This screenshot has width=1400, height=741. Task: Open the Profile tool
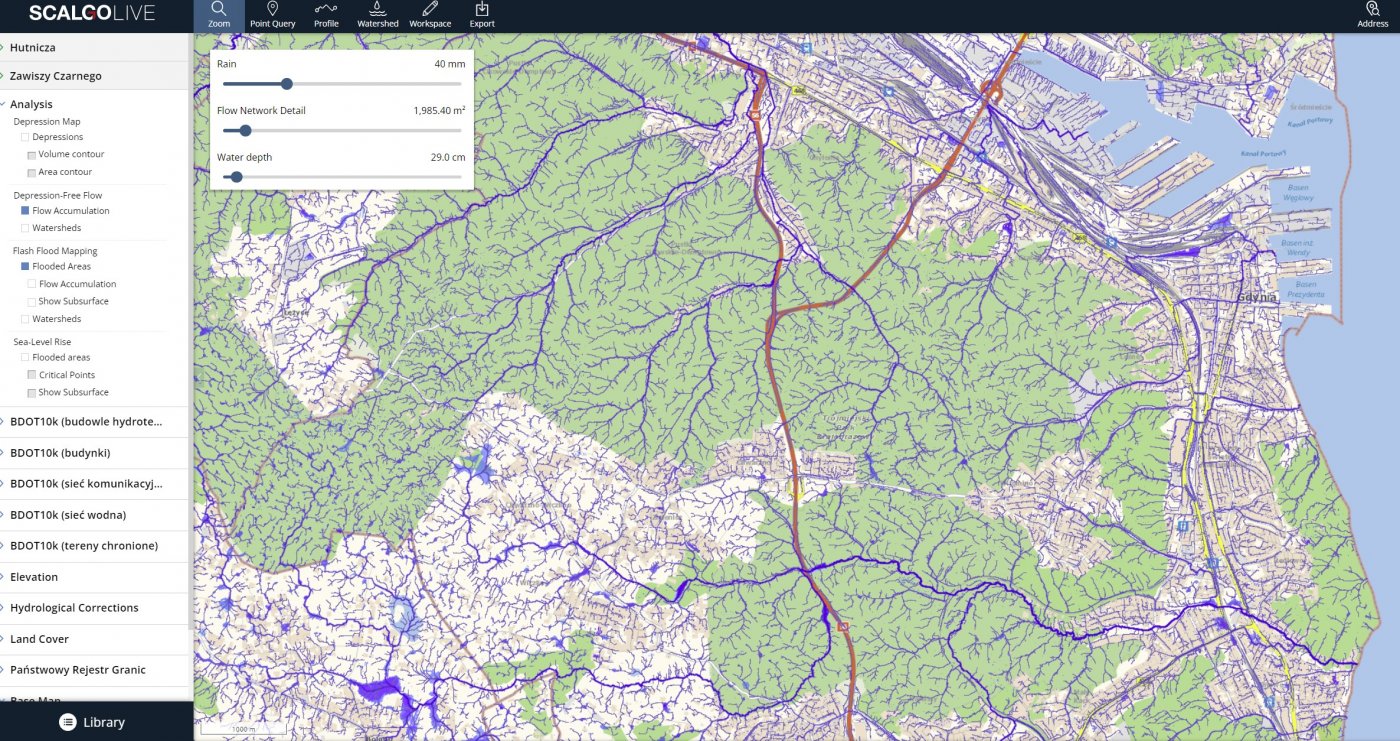click(x=326, y=16)
